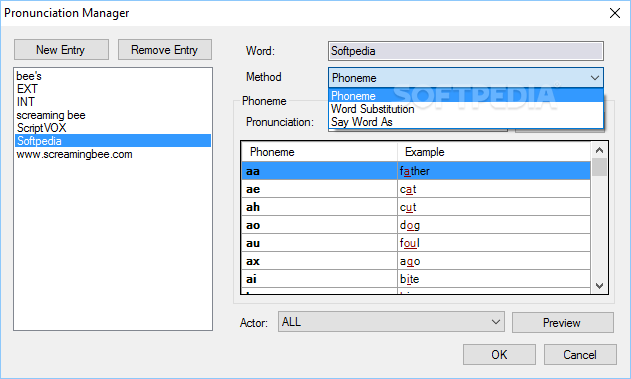Screen dimensions: 631x379
Task: Click the New Entry button
Action: [x=61, y=49]
